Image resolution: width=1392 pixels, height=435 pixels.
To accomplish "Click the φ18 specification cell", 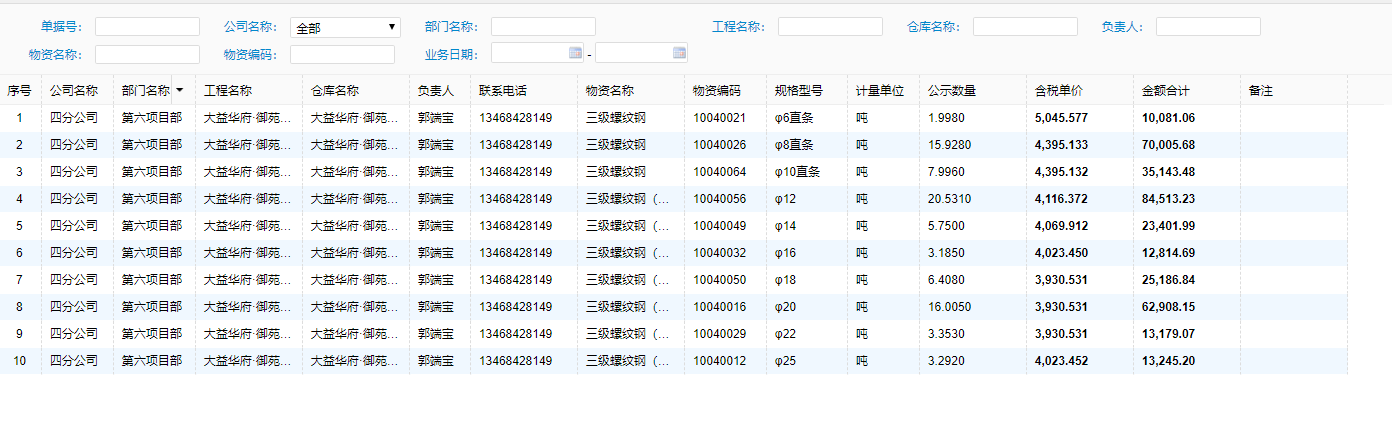I will click(x=807, y=280).
